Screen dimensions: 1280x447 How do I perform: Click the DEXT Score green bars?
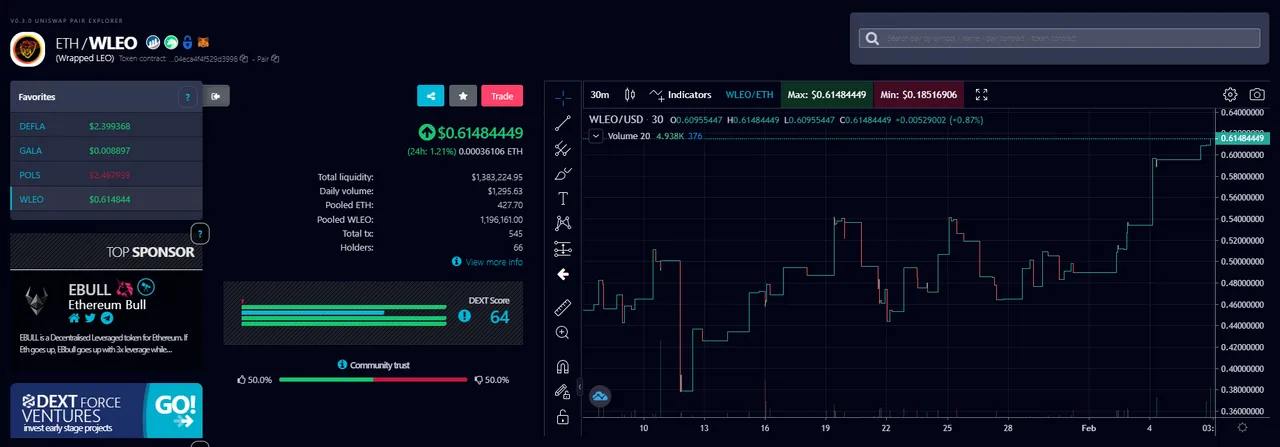pos(344,315)
